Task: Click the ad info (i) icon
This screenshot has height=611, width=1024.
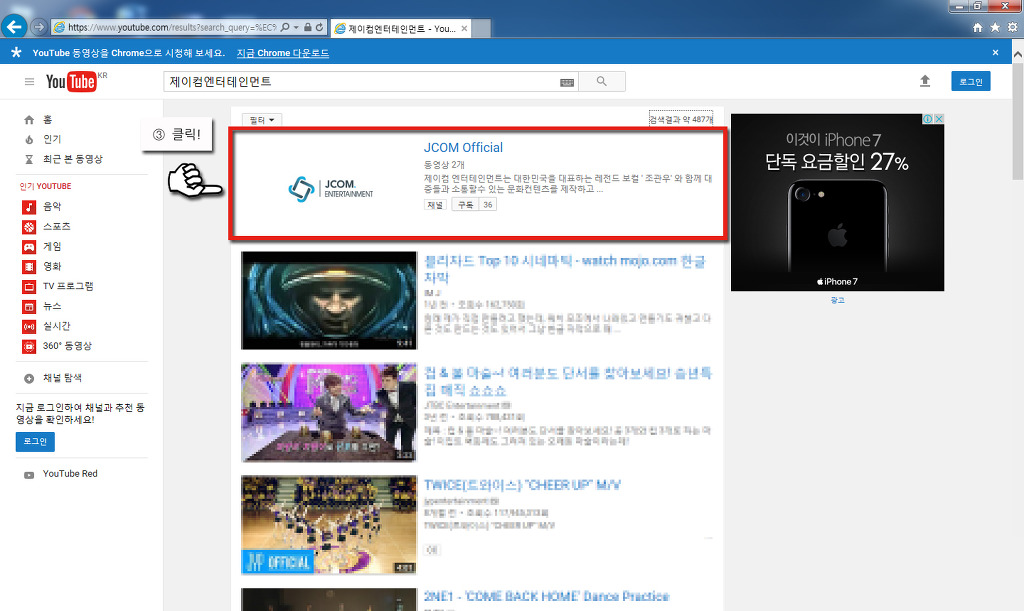Action: pyautogui.click(x=927, y=119)
